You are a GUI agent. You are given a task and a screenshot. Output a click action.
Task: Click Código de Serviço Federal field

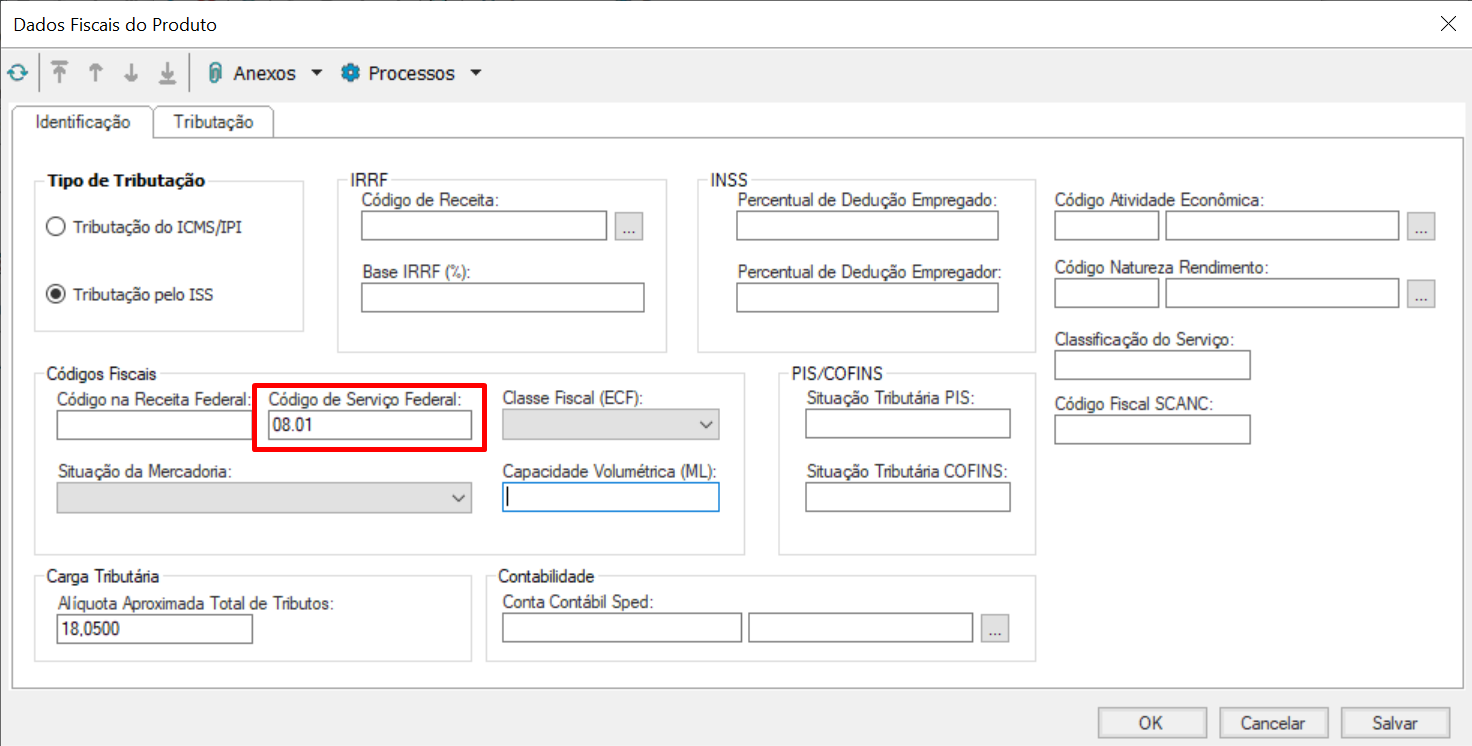coord(370,425)
